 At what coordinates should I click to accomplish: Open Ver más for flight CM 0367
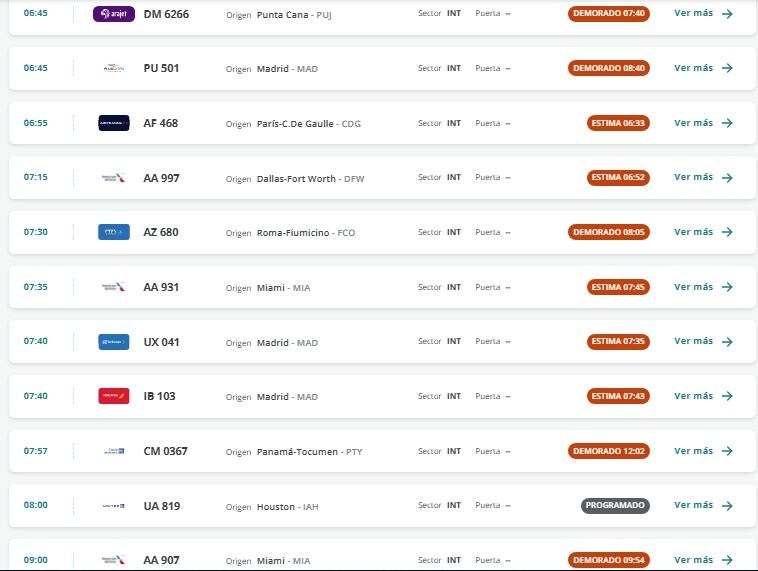pyautogui.click(x=703, y=451)
